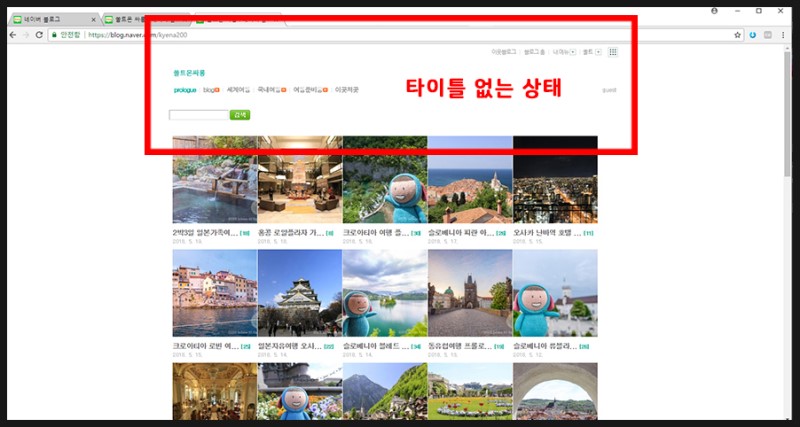Open post title 오사카 난바역 호텔 …

click(546, 233)
